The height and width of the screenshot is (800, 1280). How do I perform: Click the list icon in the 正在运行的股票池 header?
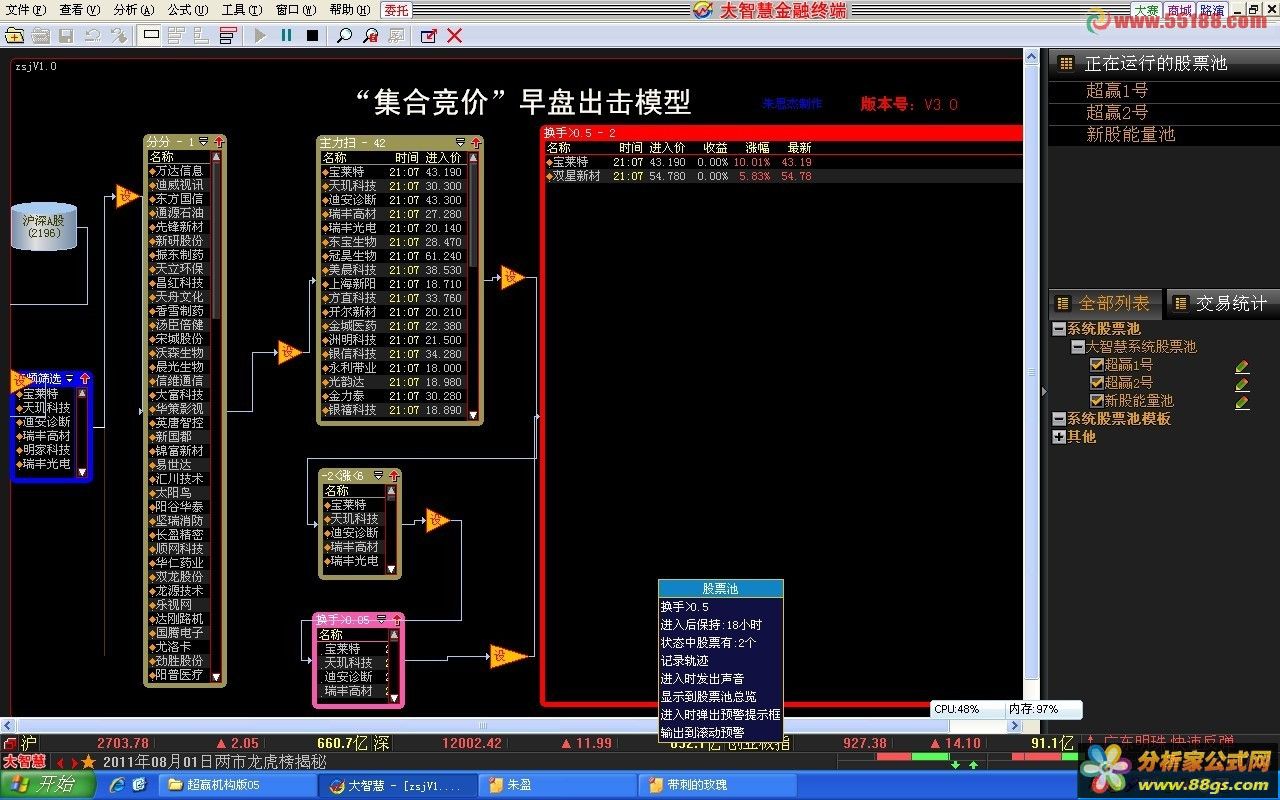(1066, 63)
